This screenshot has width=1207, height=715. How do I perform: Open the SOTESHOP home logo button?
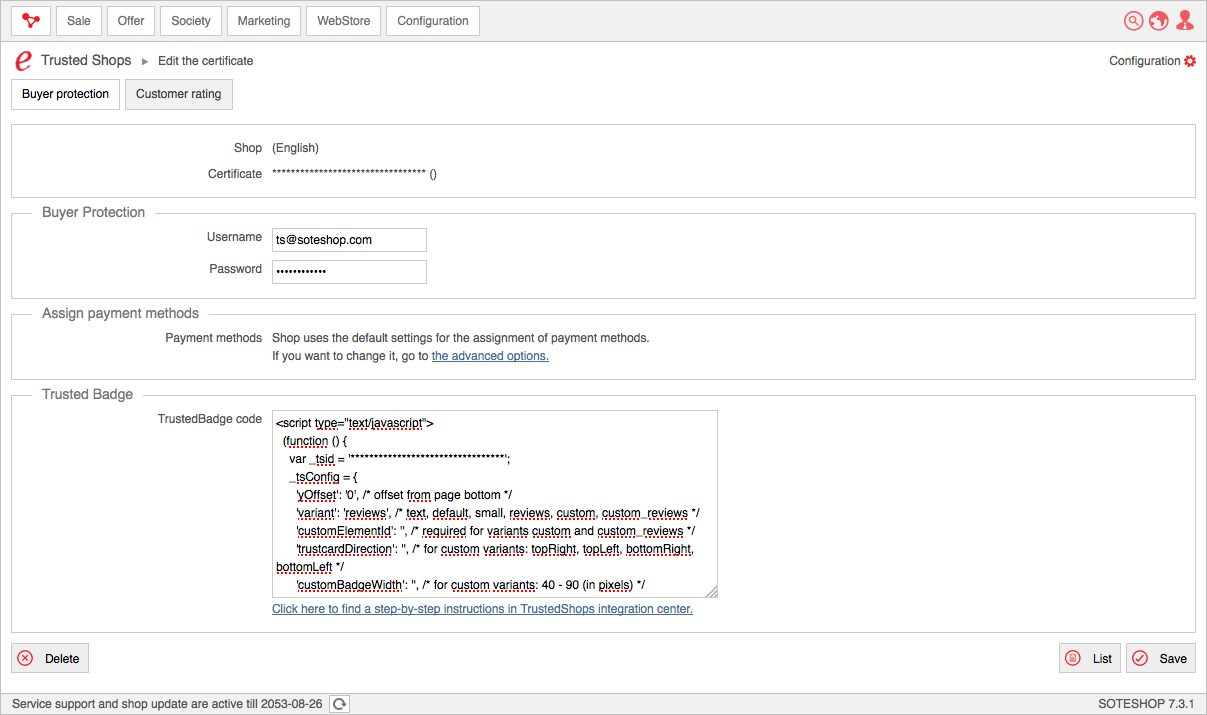[x=31, y=21]
